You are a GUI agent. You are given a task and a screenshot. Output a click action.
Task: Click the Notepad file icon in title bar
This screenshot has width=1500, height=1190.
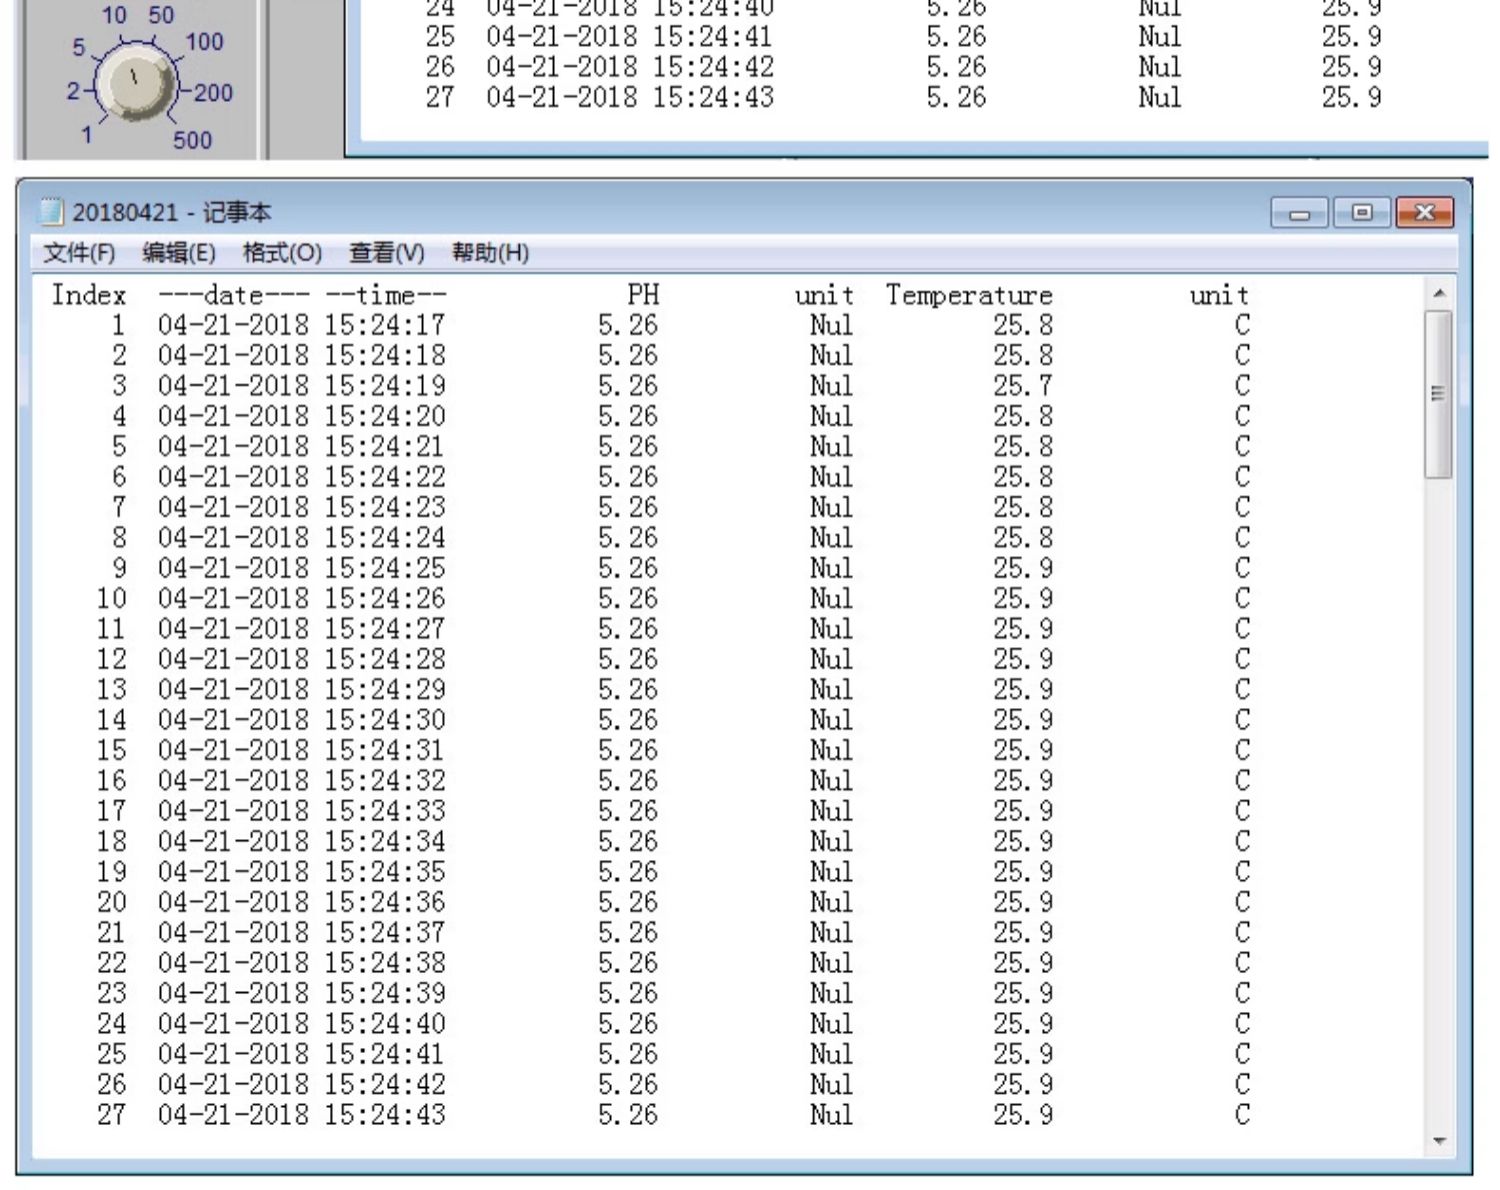point(51,212)
